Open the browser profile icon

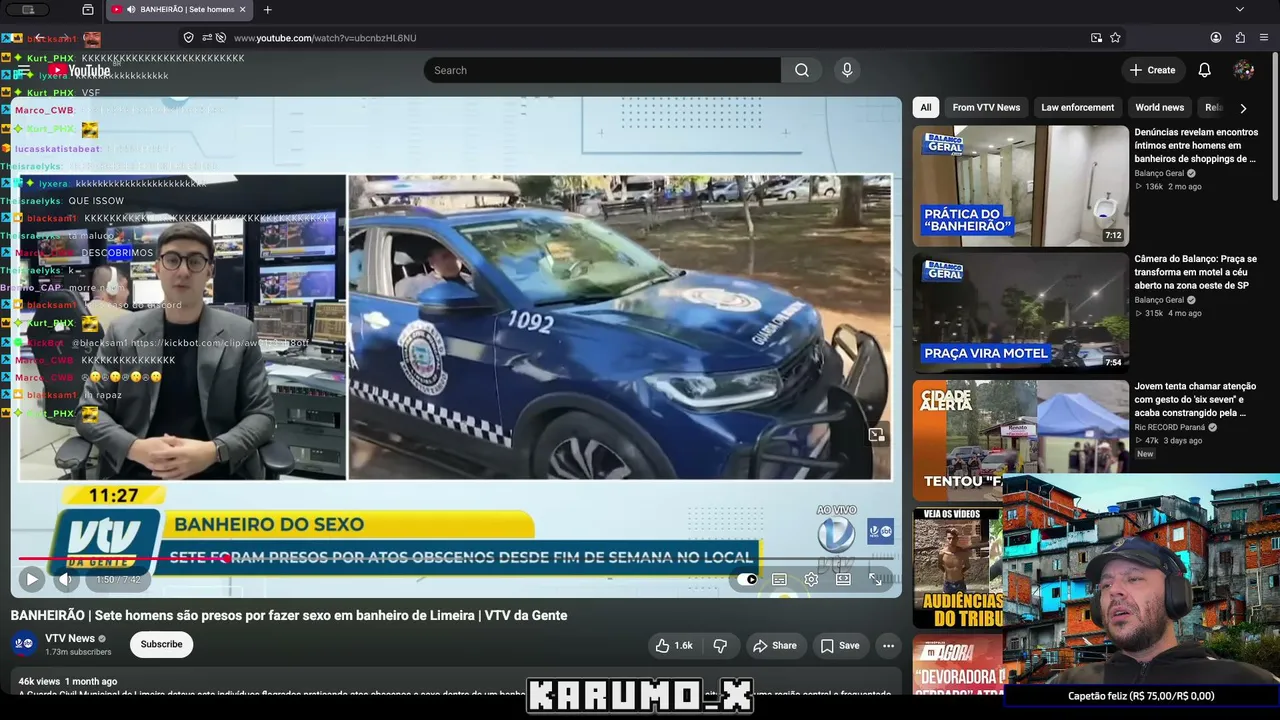tap(1216, 38)
